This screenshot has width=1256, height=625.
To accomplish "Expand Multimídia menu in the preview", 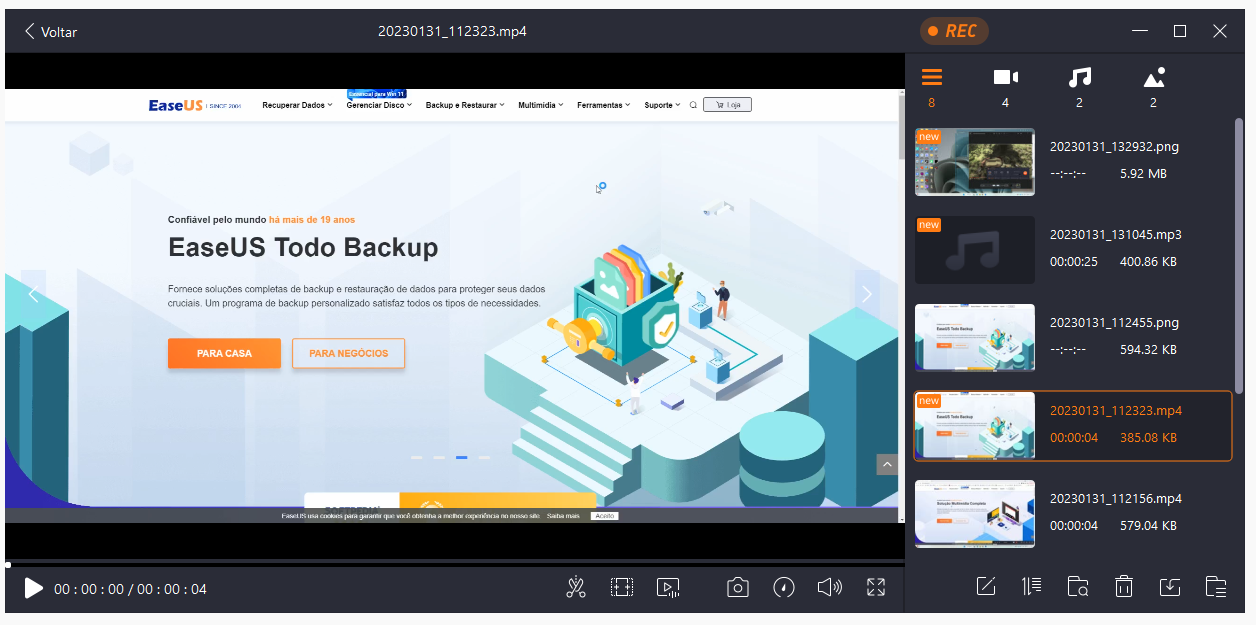I will click(541, 105).
